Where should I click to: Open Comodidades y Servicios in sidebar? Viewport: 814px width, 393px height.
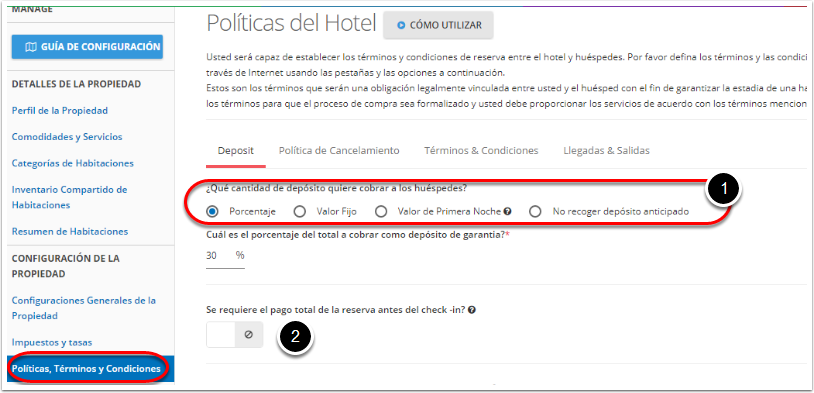point(67,137)
